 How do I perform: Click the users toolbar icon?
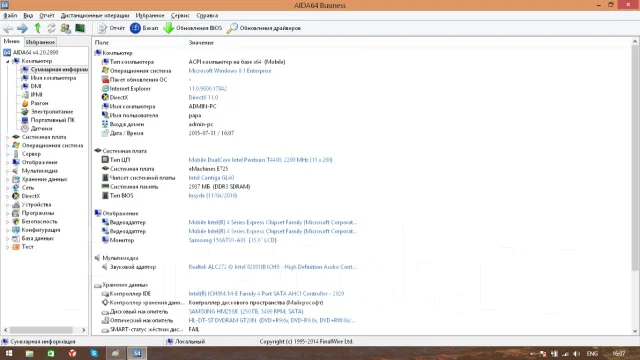coord(65,28)
